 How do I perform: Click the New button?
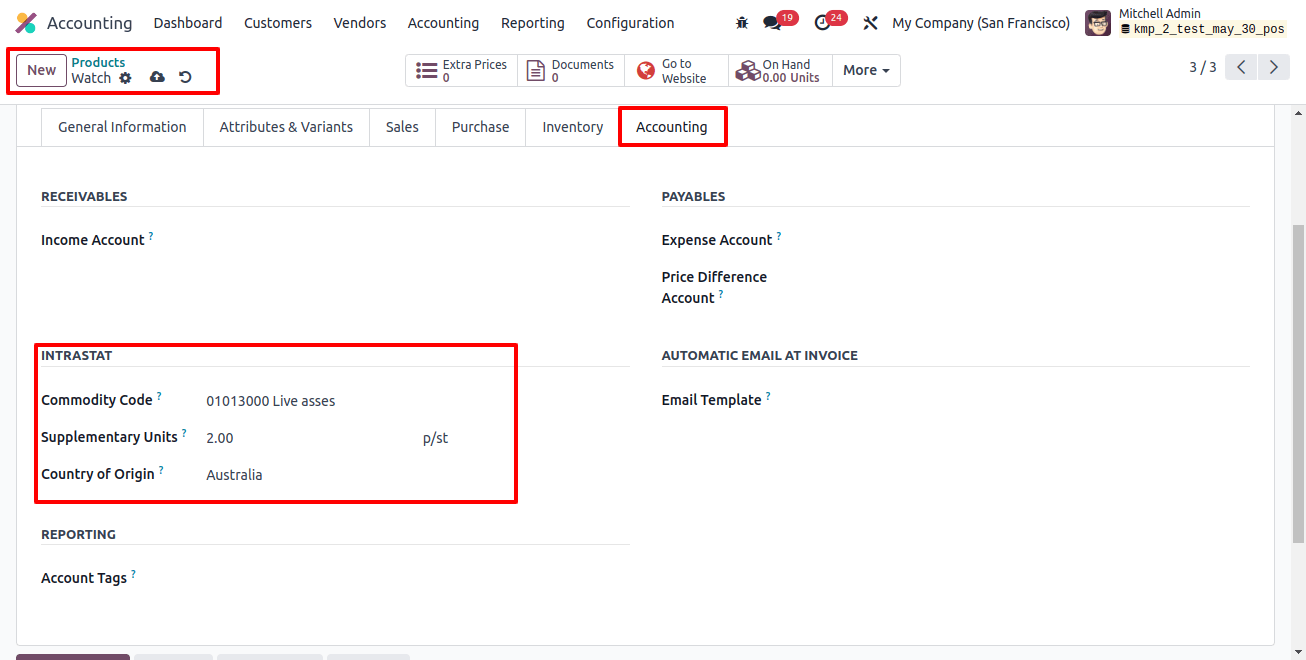[x=41, y=70]
